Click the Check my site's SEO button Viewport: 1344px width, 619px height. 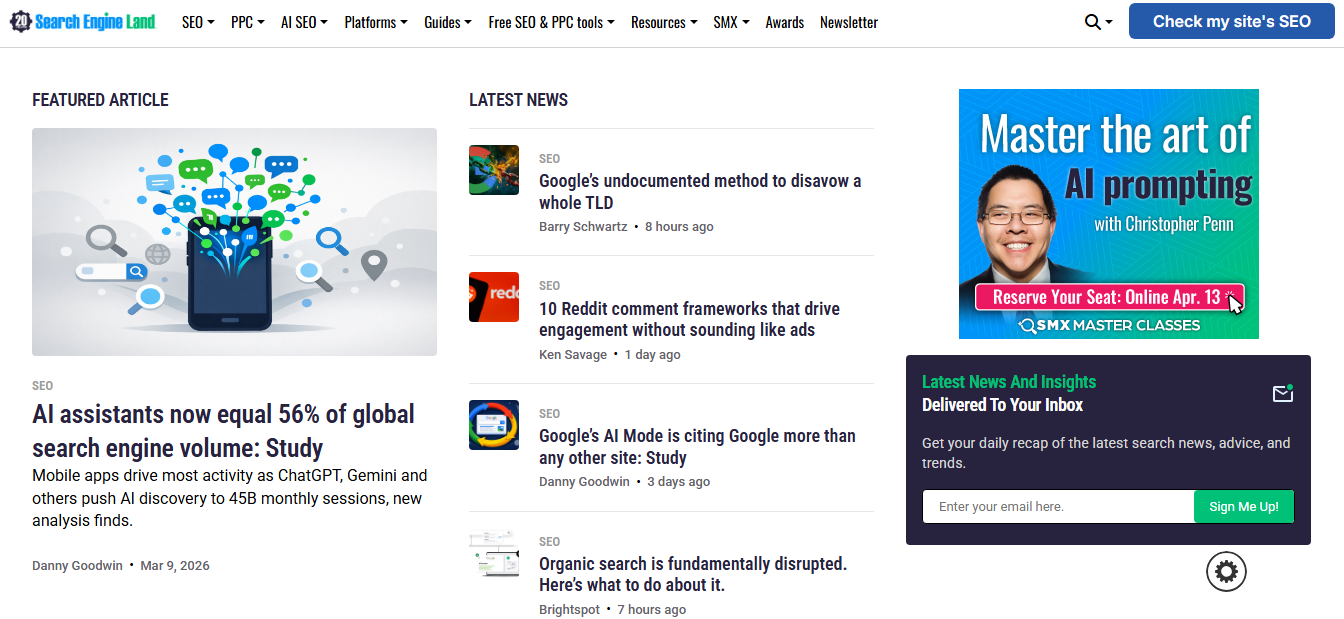click(x=1231, y=21)
